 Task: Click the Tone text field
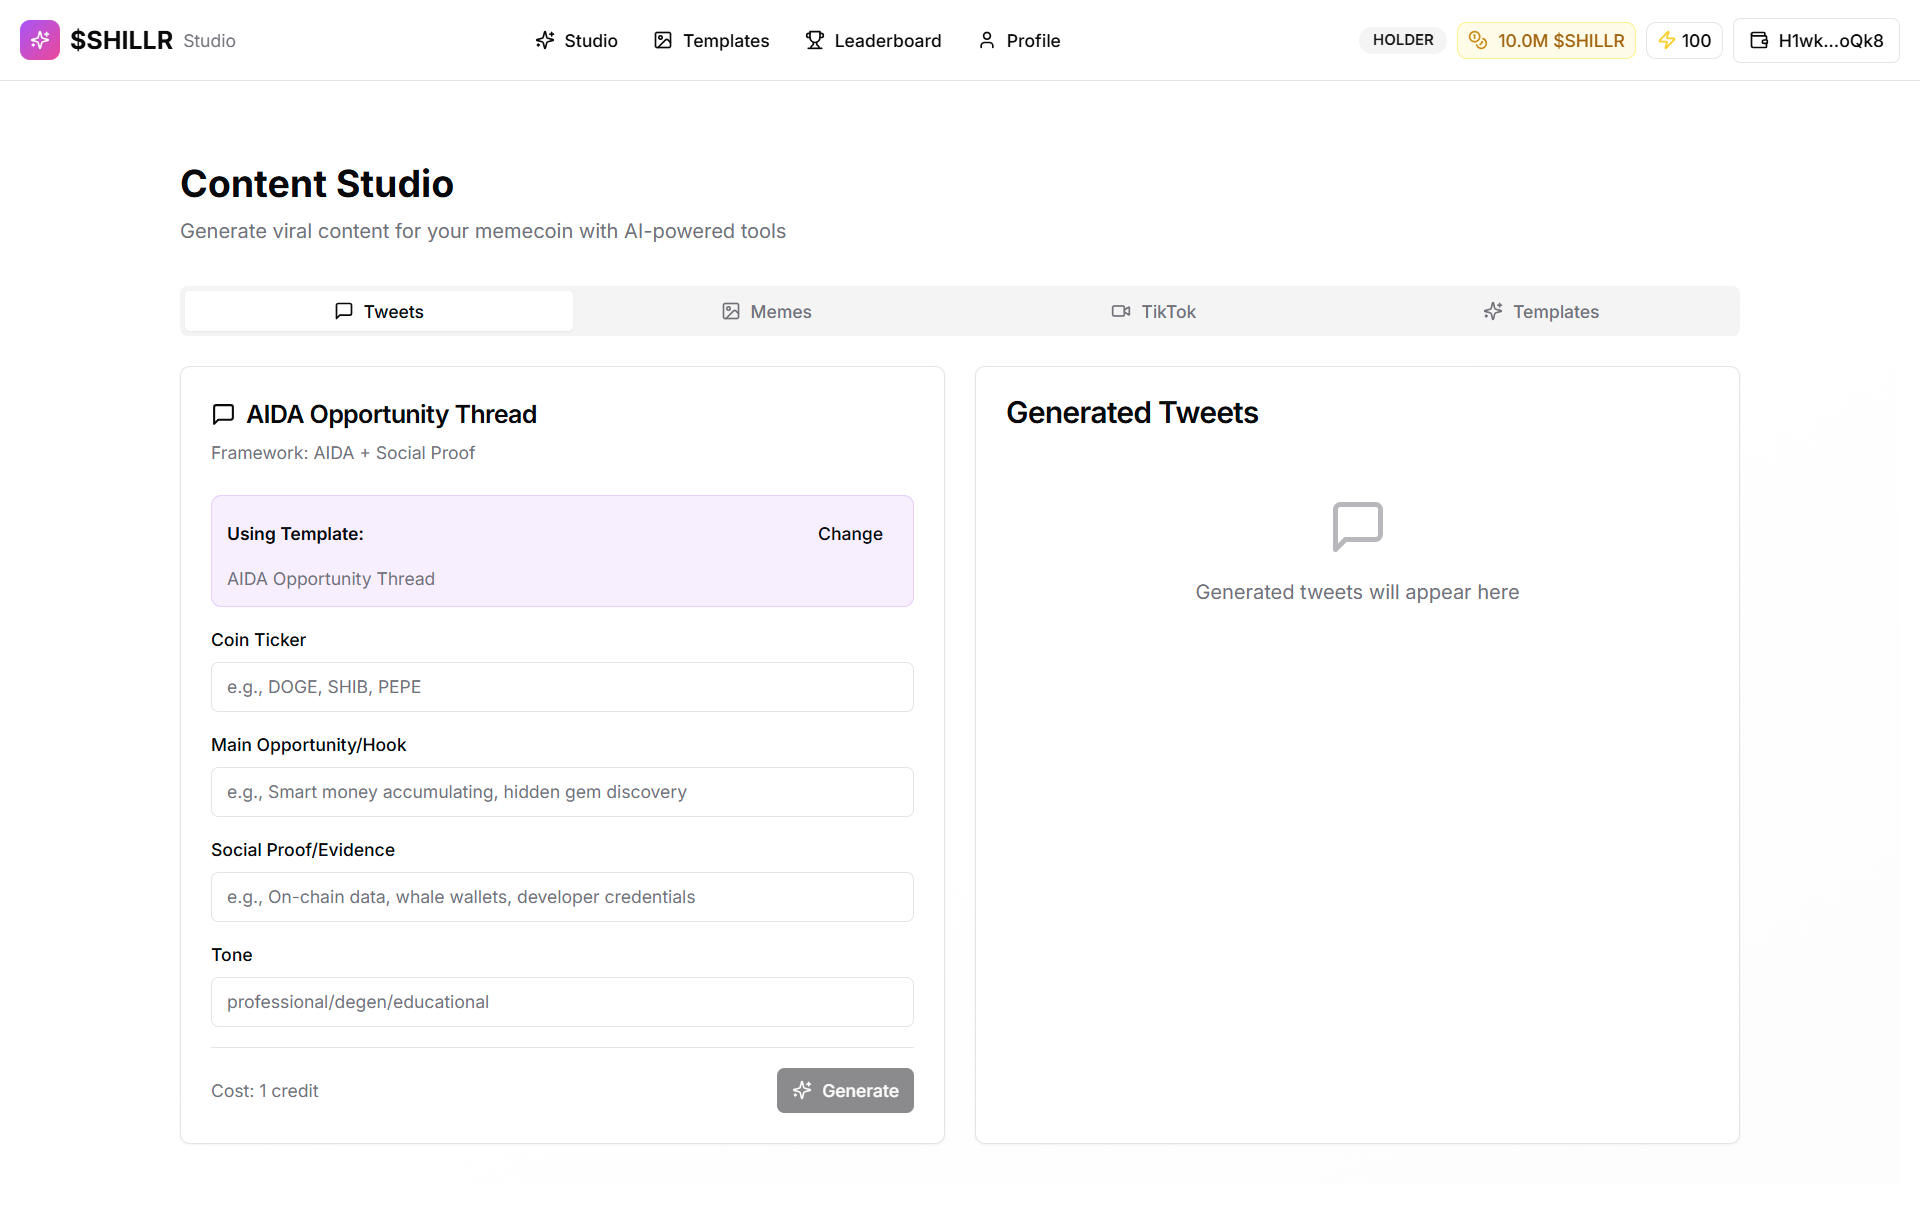[x=562, y=1002]
